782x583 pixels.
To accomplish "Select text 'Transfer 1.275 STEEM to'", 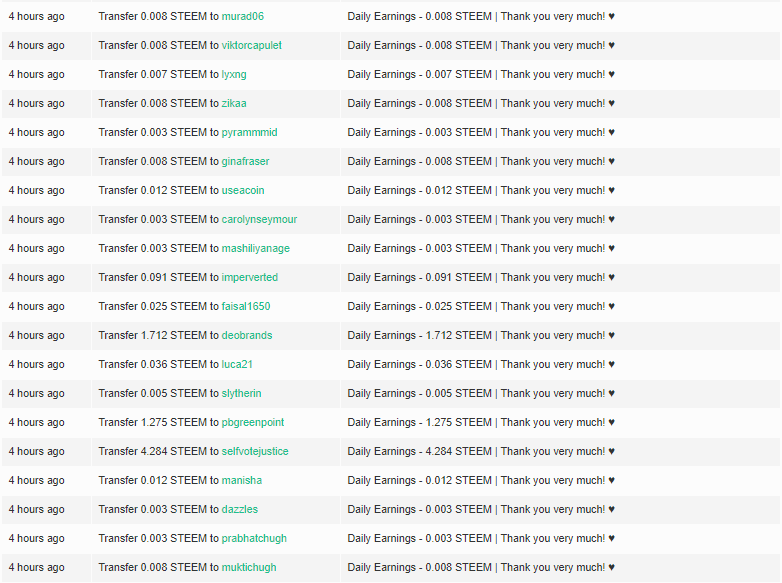I will tap(159, 421).
